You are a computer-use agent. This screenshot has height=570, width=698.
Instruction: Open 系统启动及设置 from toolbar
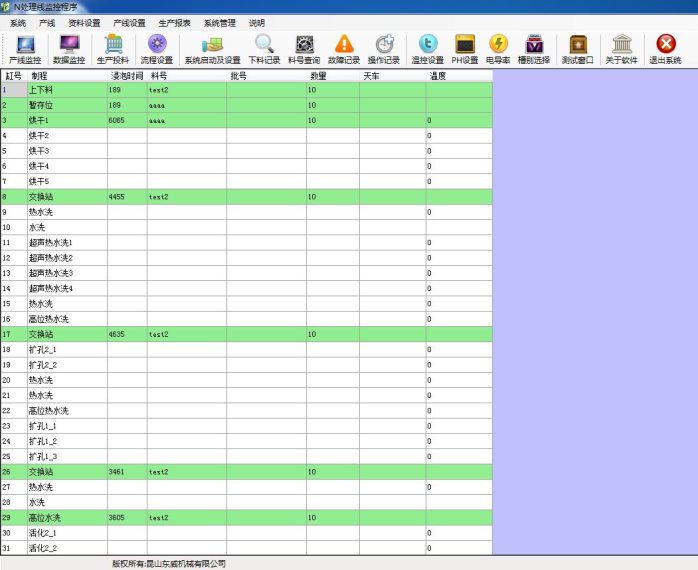(x=212, y=47)
